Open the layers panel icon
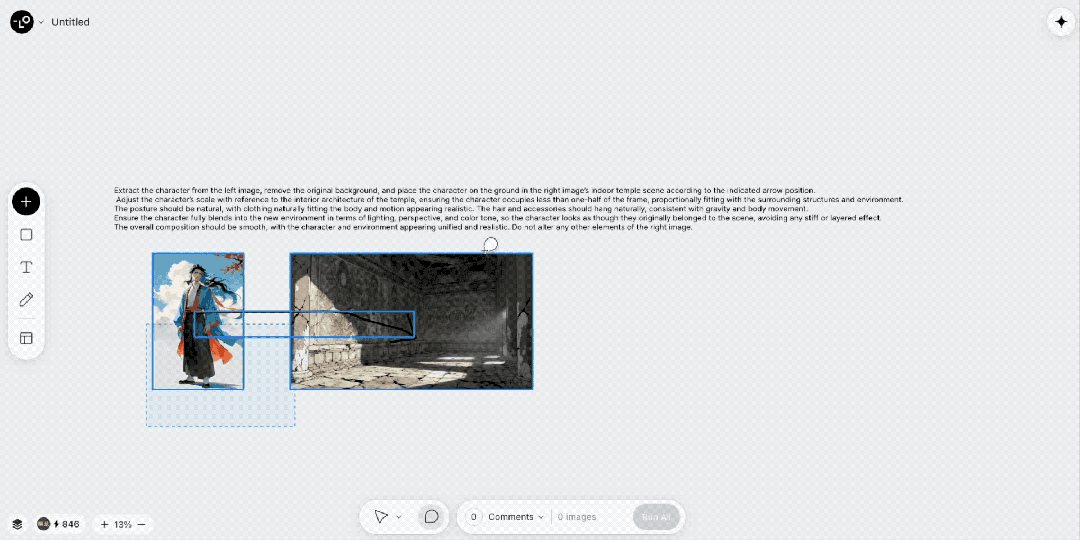The width and height of the screenshot is (1080, 540). coord(17,524)
